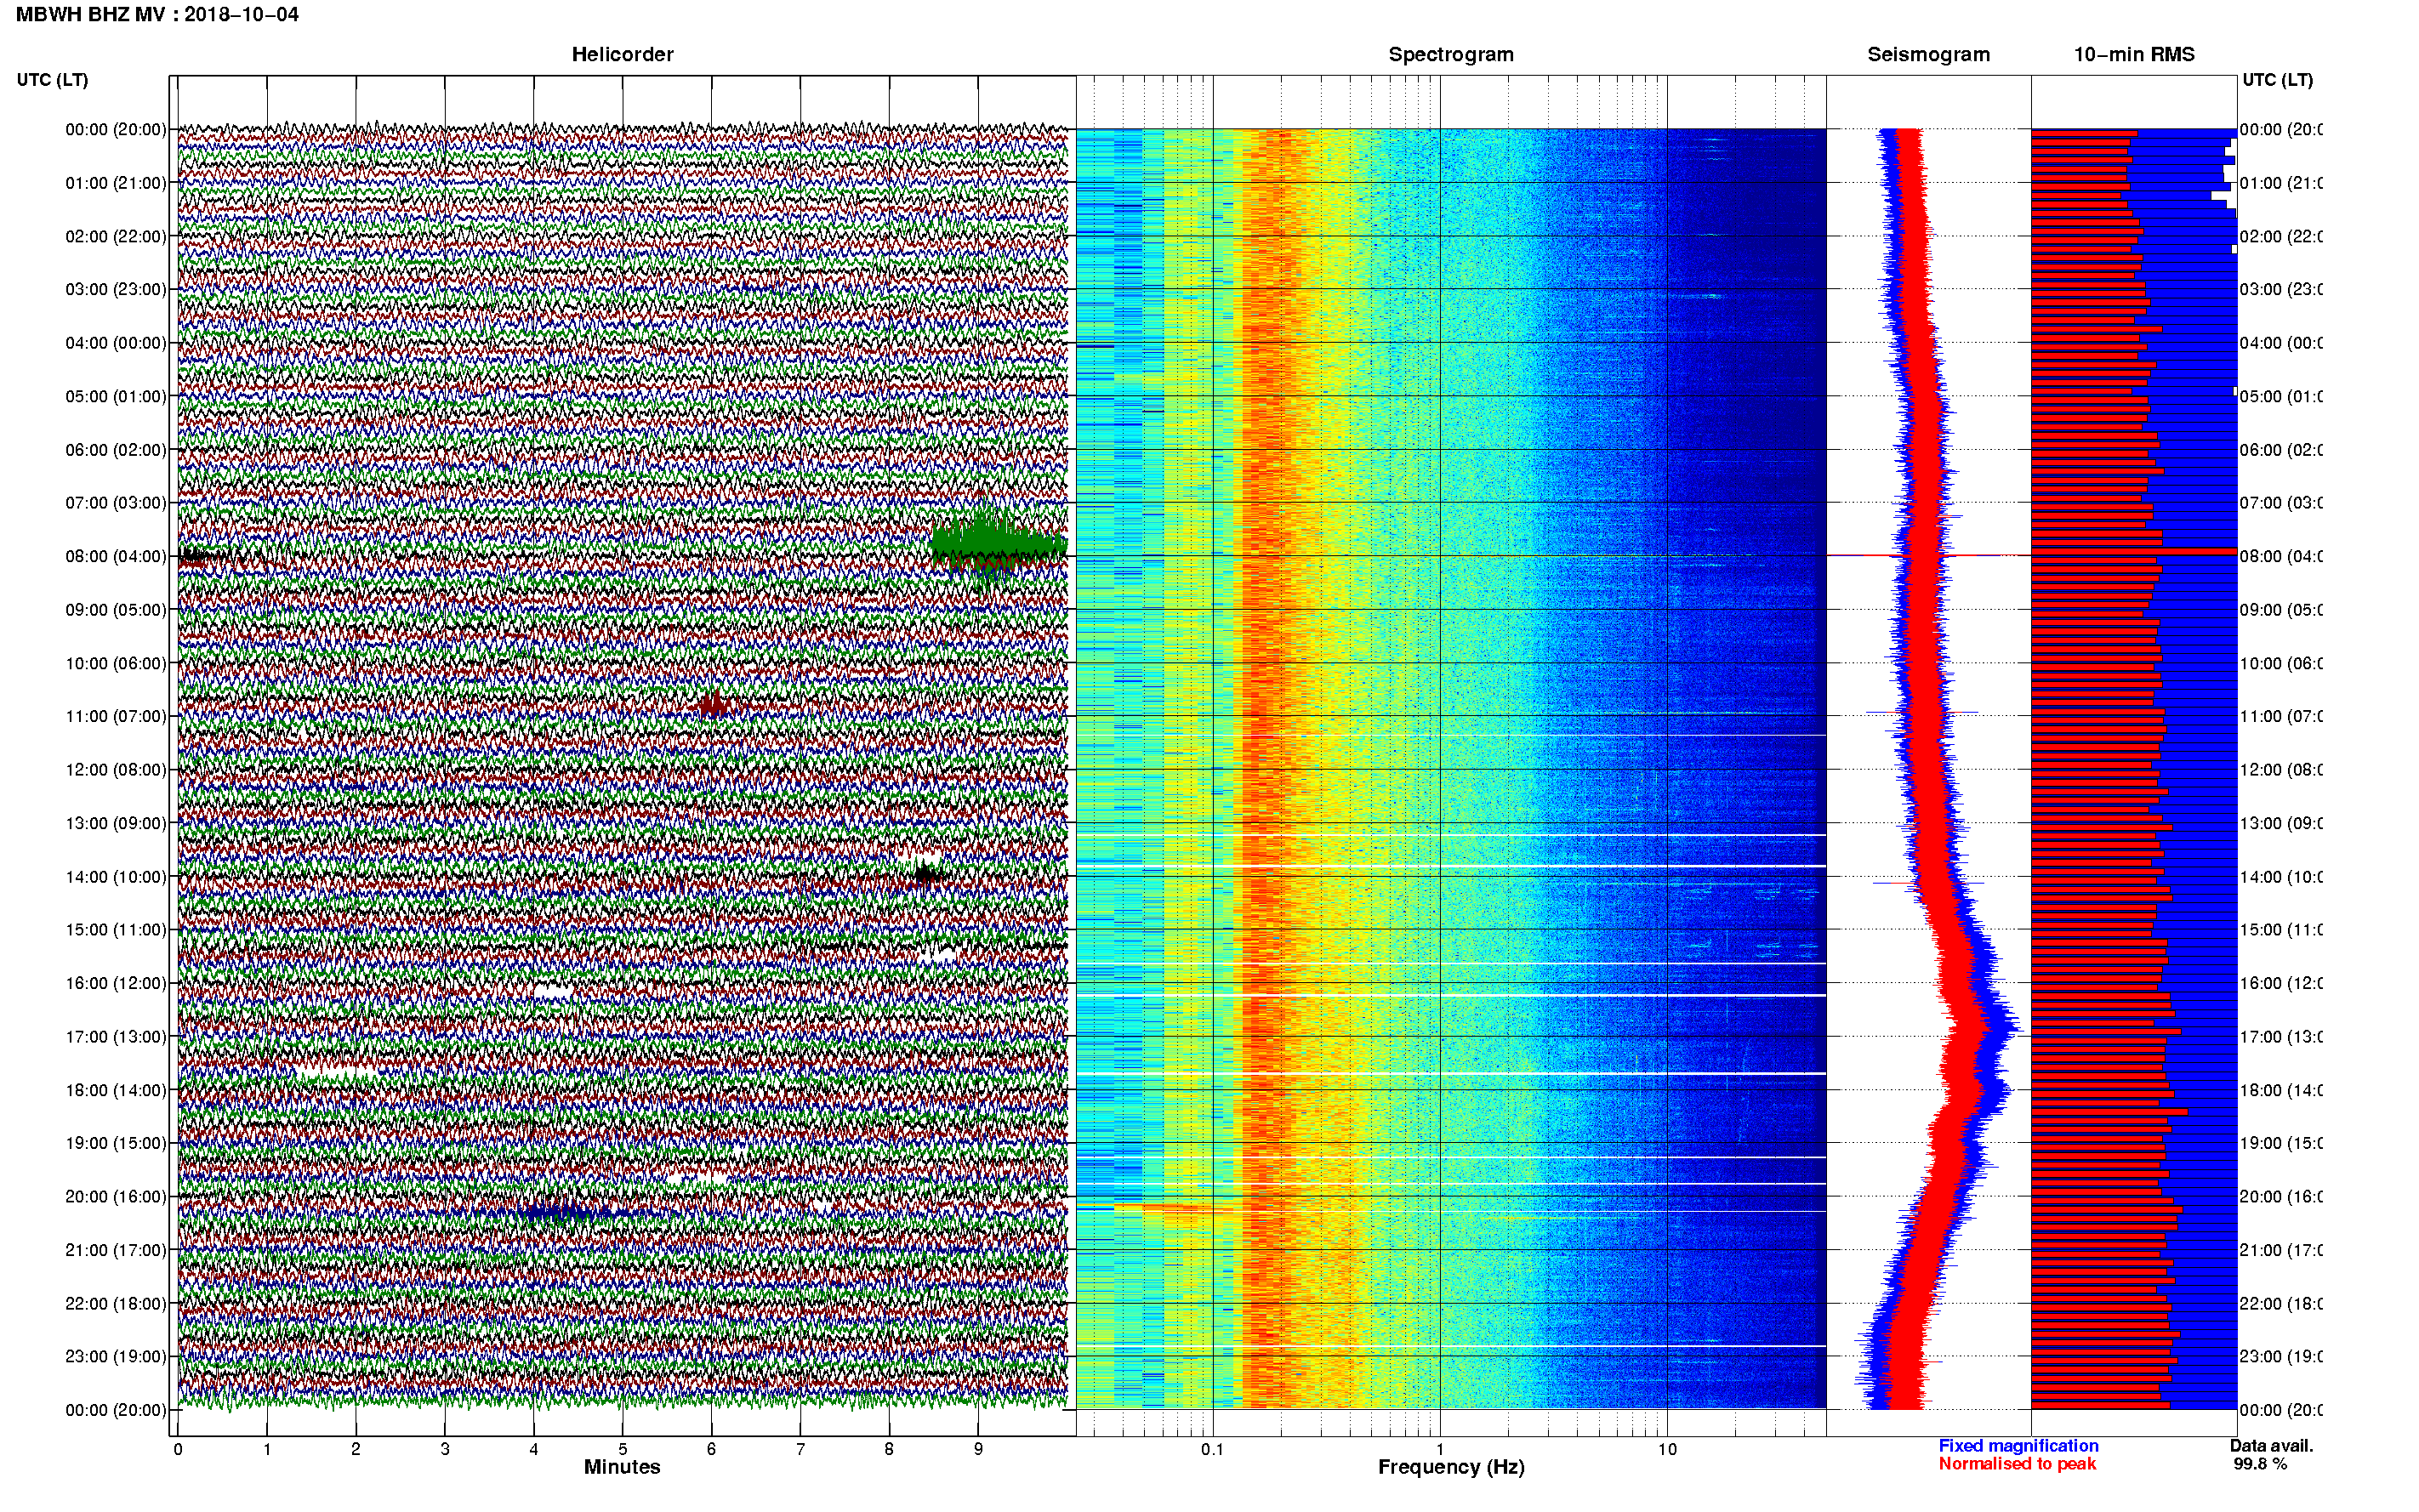Click the right 'UTC (LT)' axis header
The width and height of the screenshot is (2419, 1512).
pyautogui.click(x=2277, y=80)
